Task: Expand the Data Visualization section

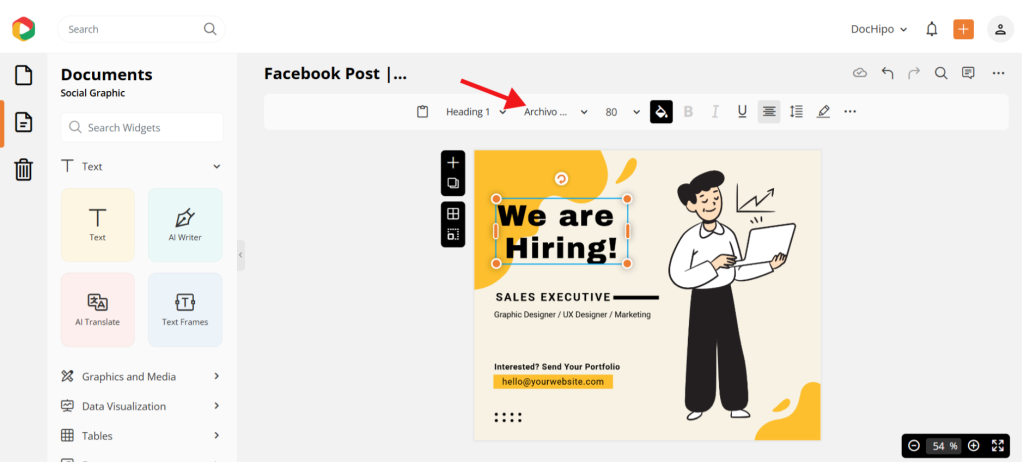Action: [x=140, y=406]
